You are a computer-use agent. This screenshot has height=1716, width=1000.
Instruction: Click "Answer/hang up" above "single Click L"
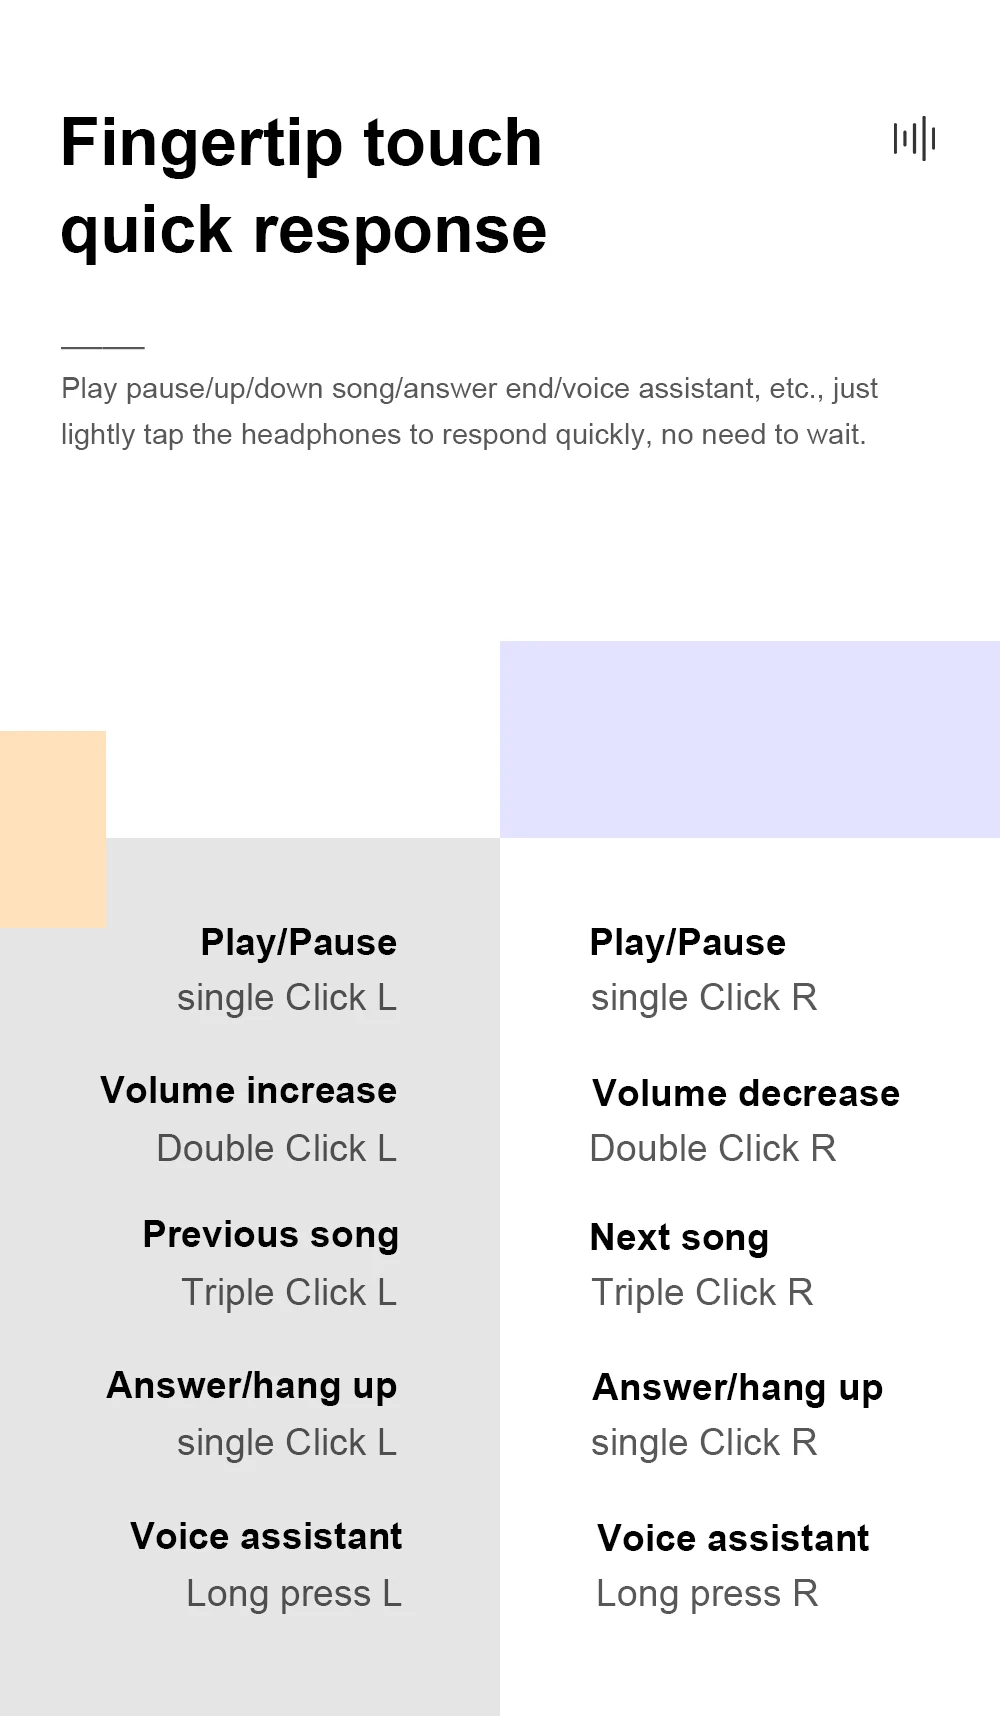(252, 1386)
